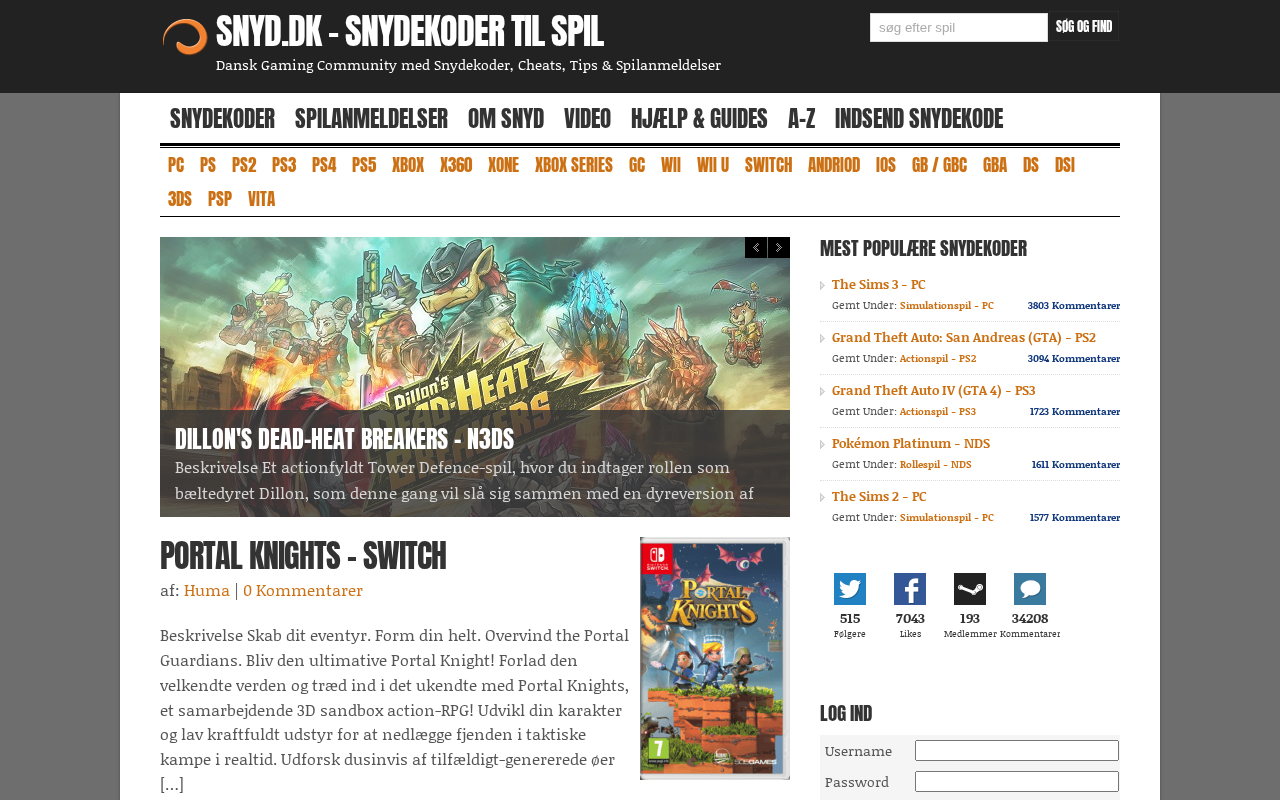Select the DS platform tab
1280x800 pixels.
(x=1031, y=165)
